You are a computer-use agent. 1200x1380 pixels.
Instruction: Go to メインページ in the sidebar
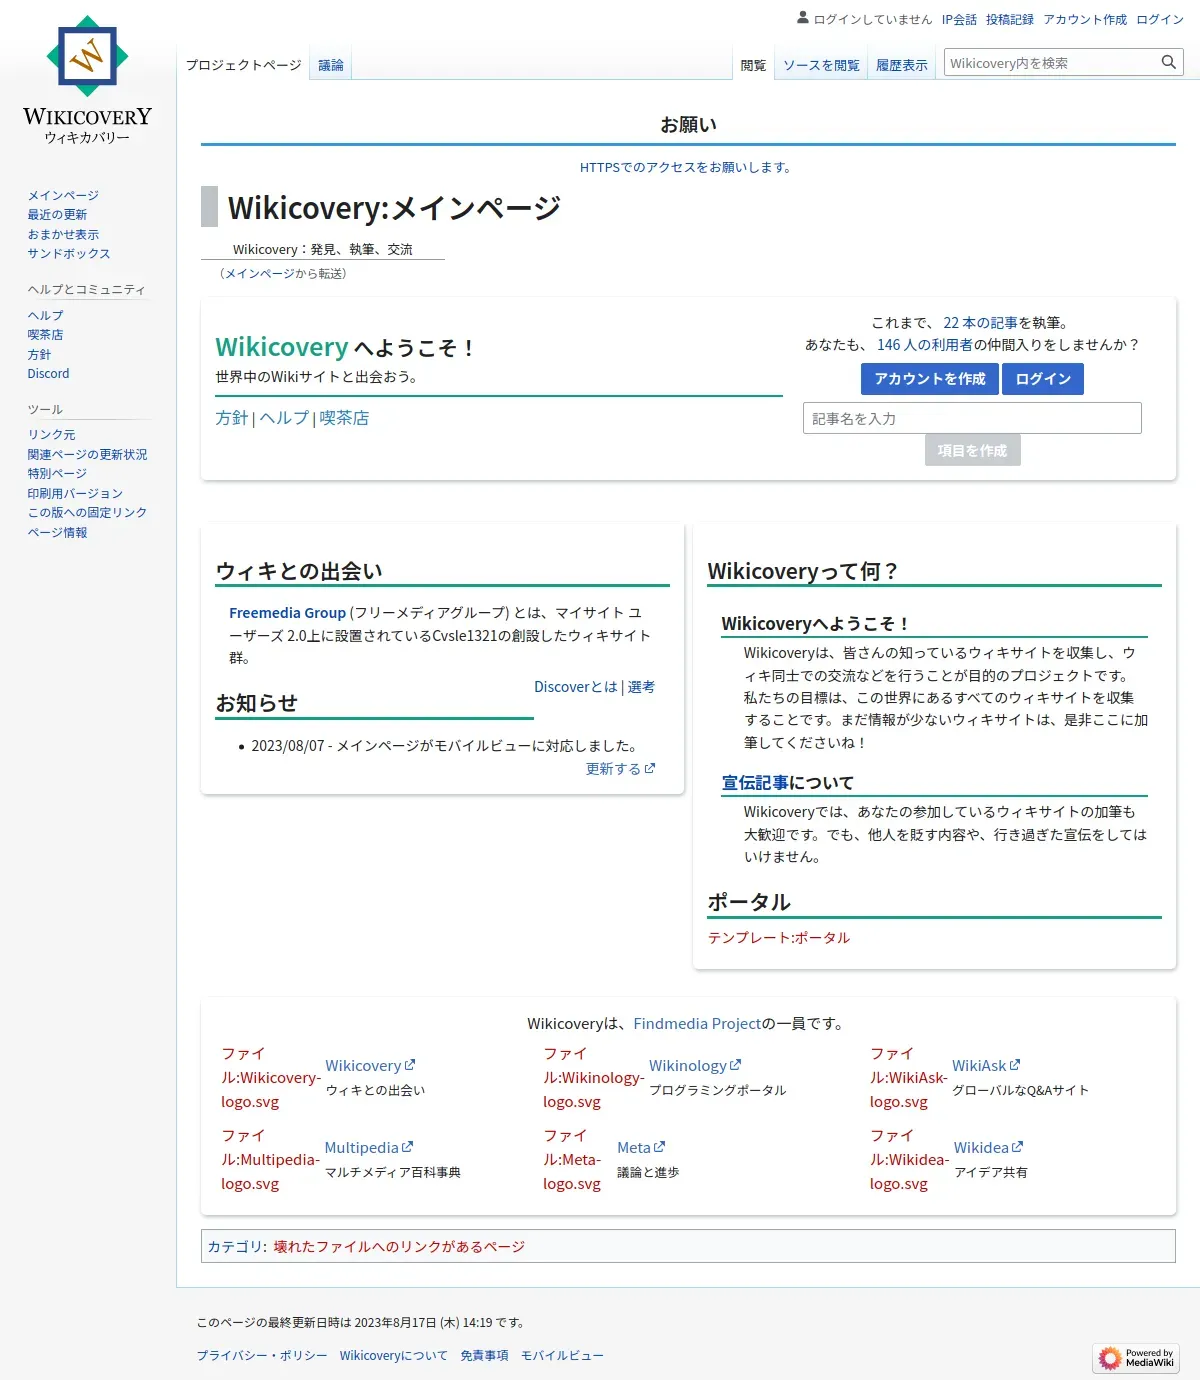(x=63, y=195)
